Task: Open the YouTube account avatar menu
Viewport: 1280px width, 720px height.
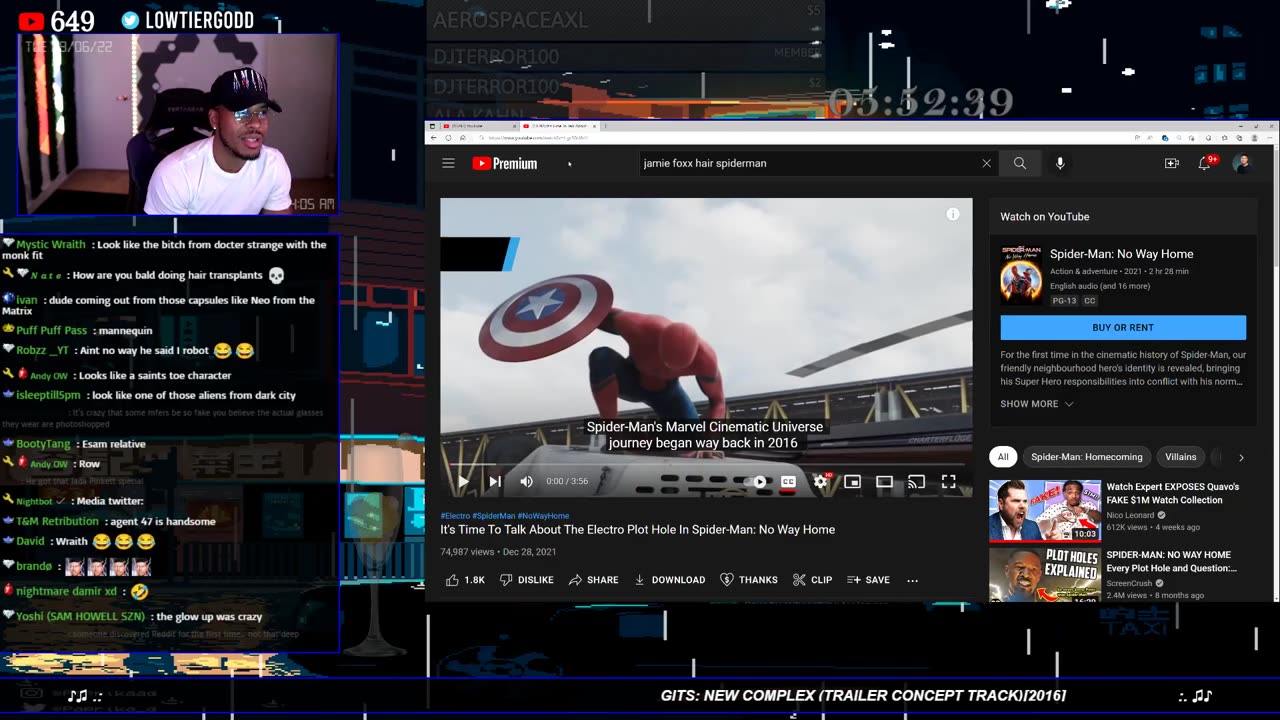Action: 1241,163
